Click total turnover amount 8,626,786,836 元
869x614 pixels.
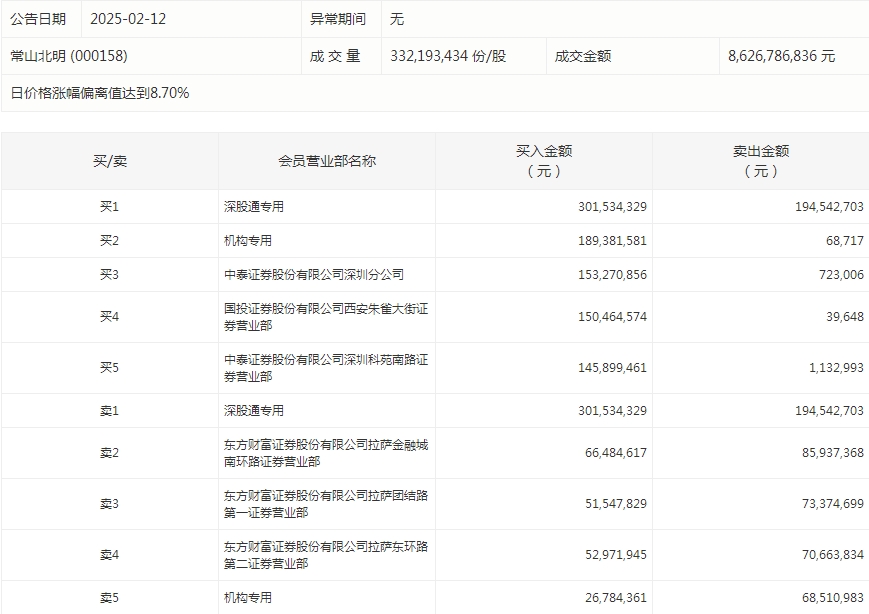coord(781,56)
